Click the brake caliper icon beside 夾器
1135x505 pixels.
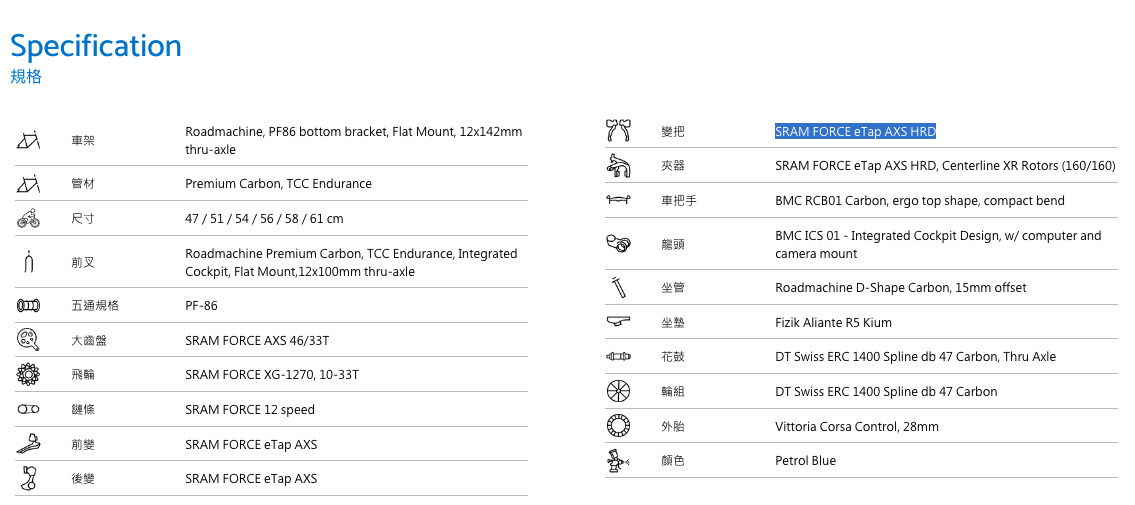[618, 166]
